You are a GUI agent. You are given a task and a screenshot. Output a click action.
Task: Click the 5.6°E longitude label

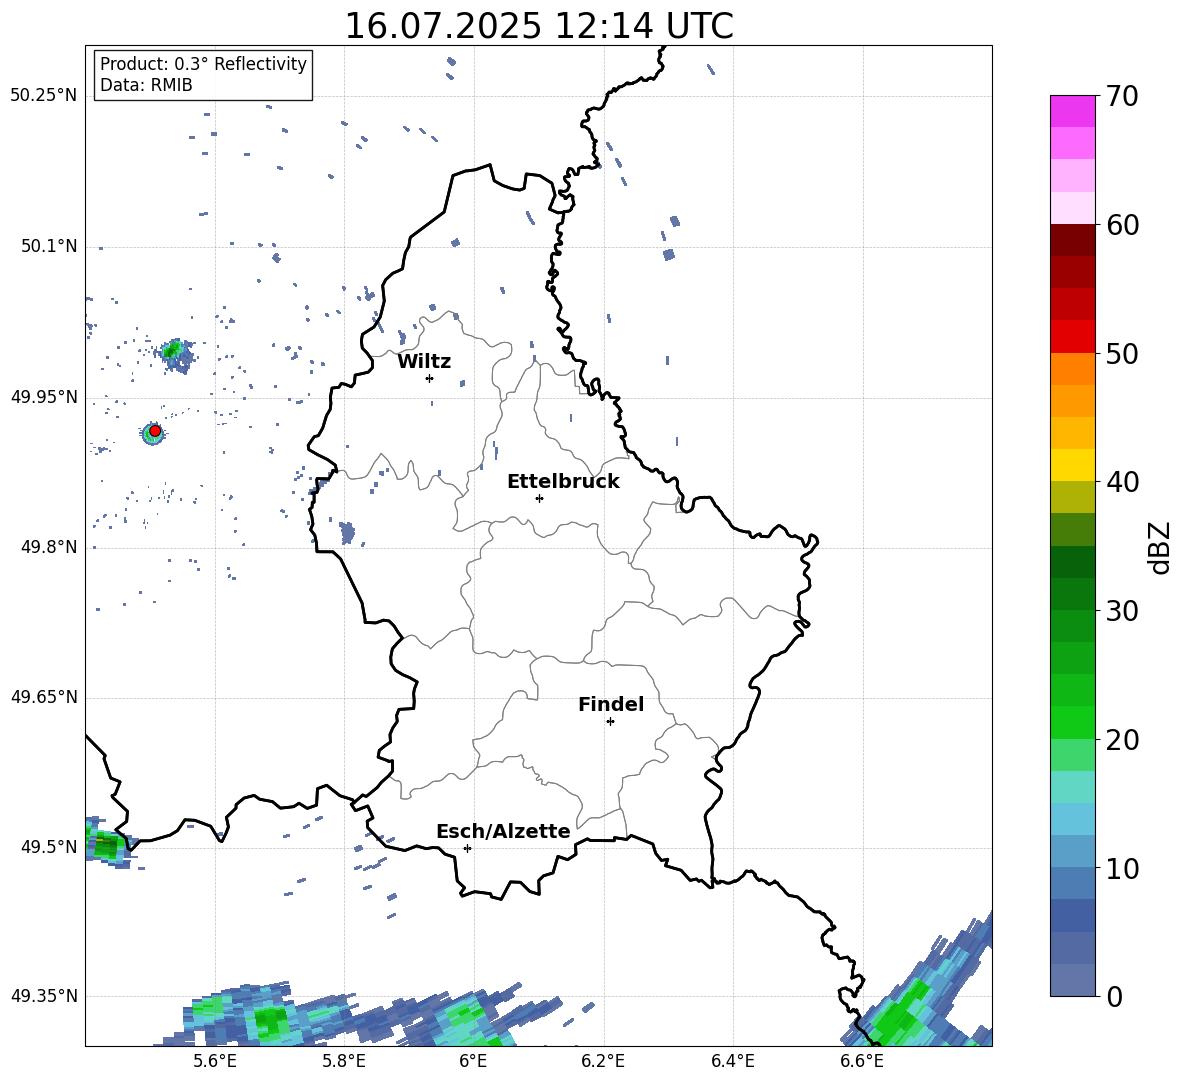click(x=215, y=1062)
